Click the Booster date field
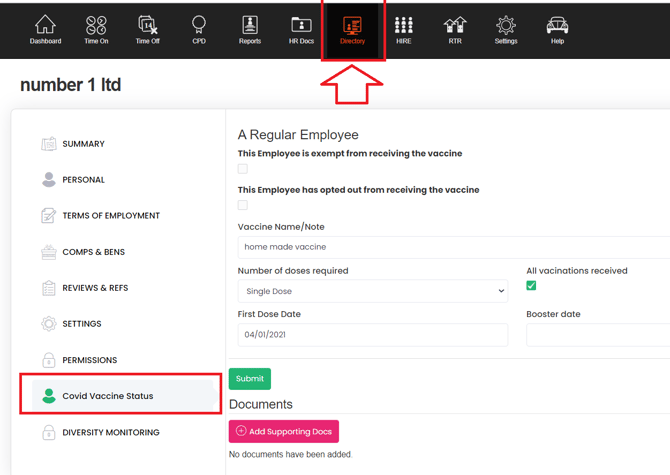 (598, 335)
